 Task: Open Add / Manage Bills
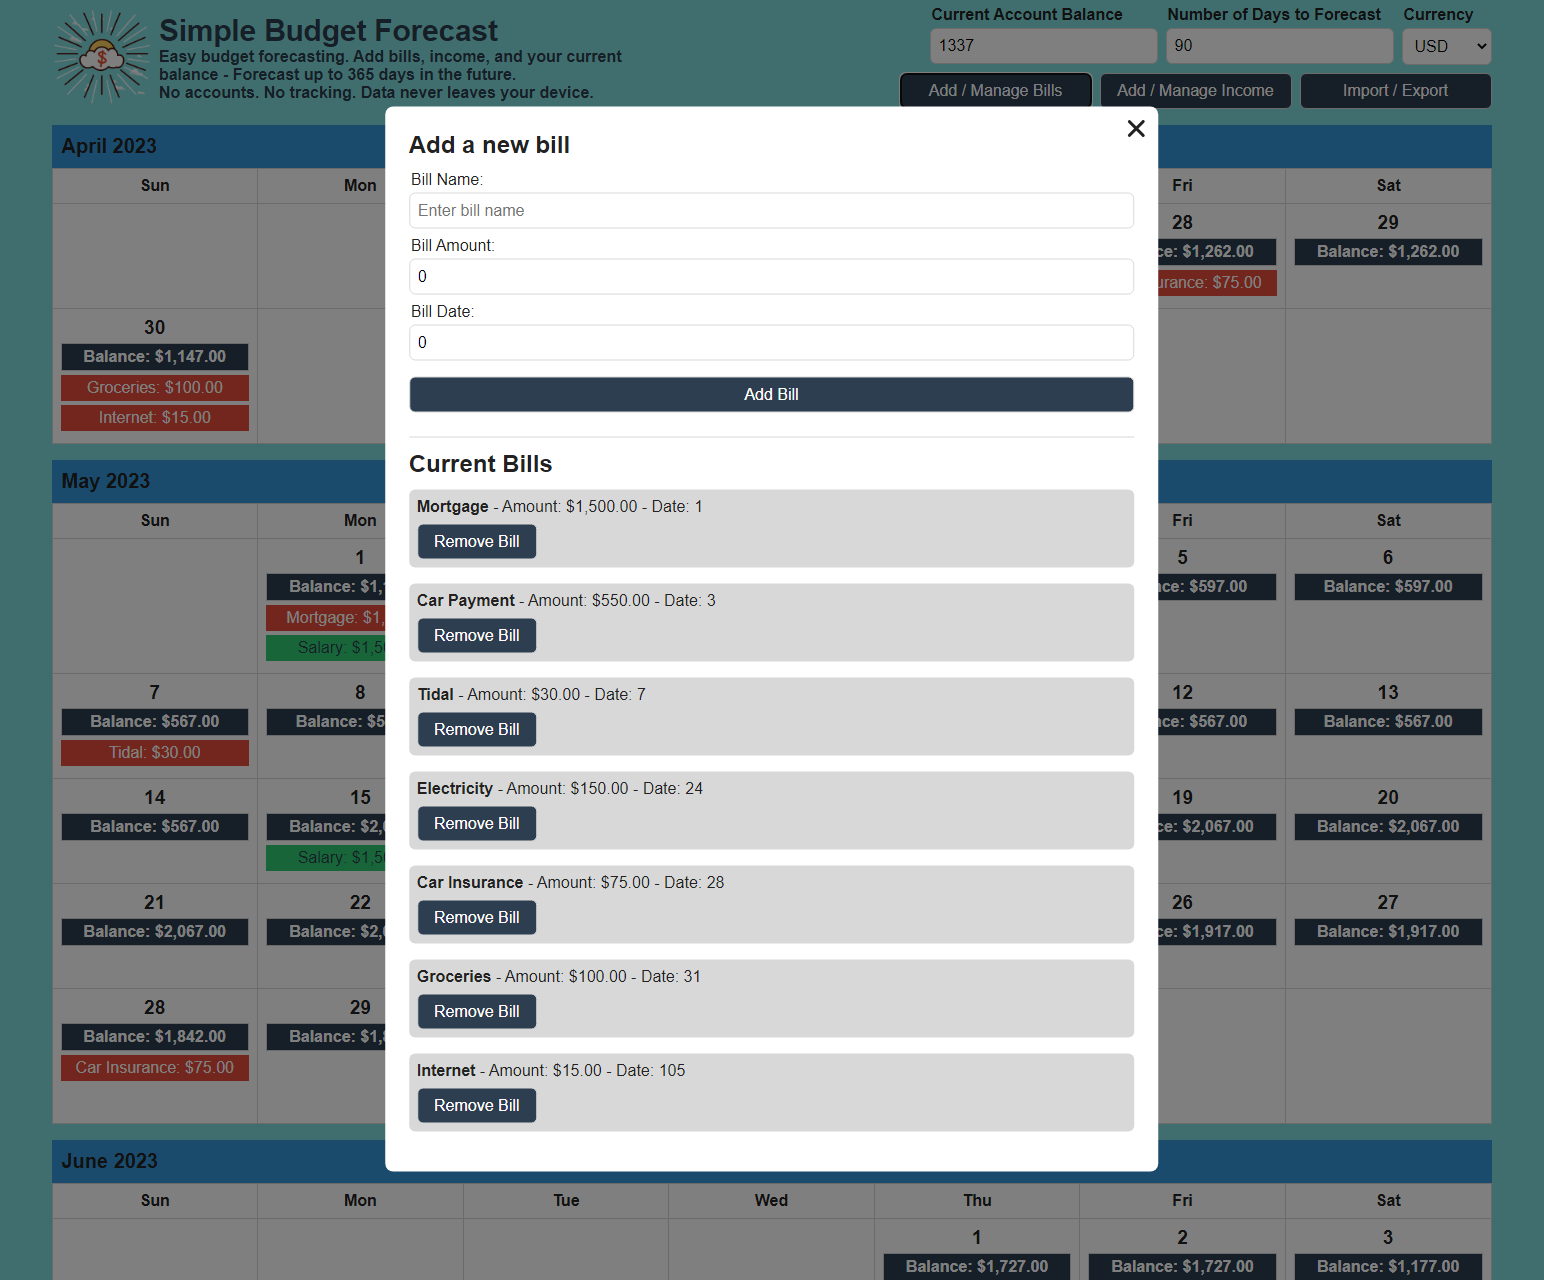click(995, 90)
